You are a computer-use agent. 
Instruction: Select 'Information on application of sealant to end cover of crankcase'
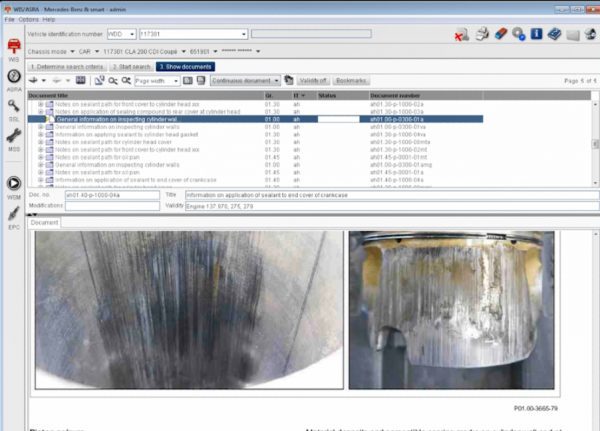[136, 180]
